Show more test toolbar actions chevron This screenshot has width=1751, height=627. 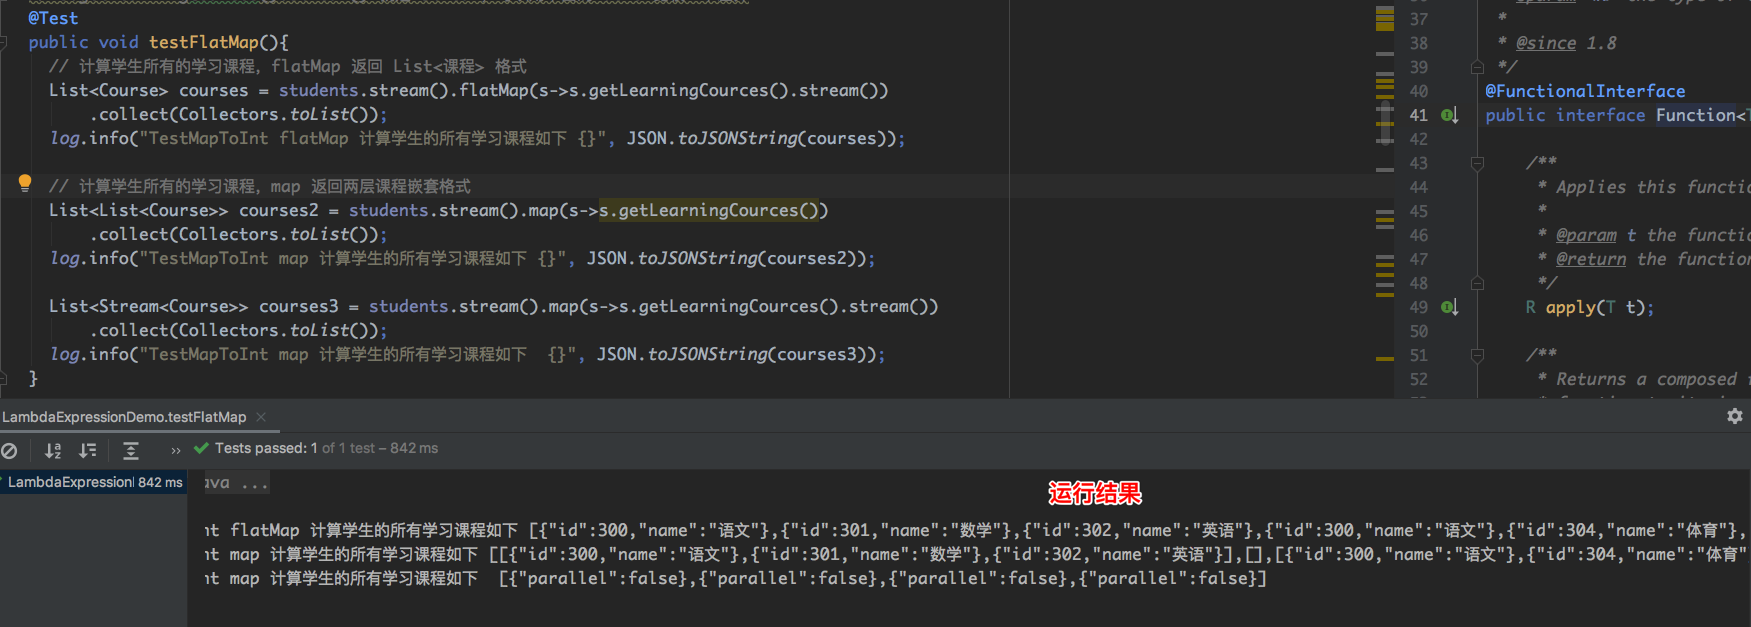pos(176,451)
